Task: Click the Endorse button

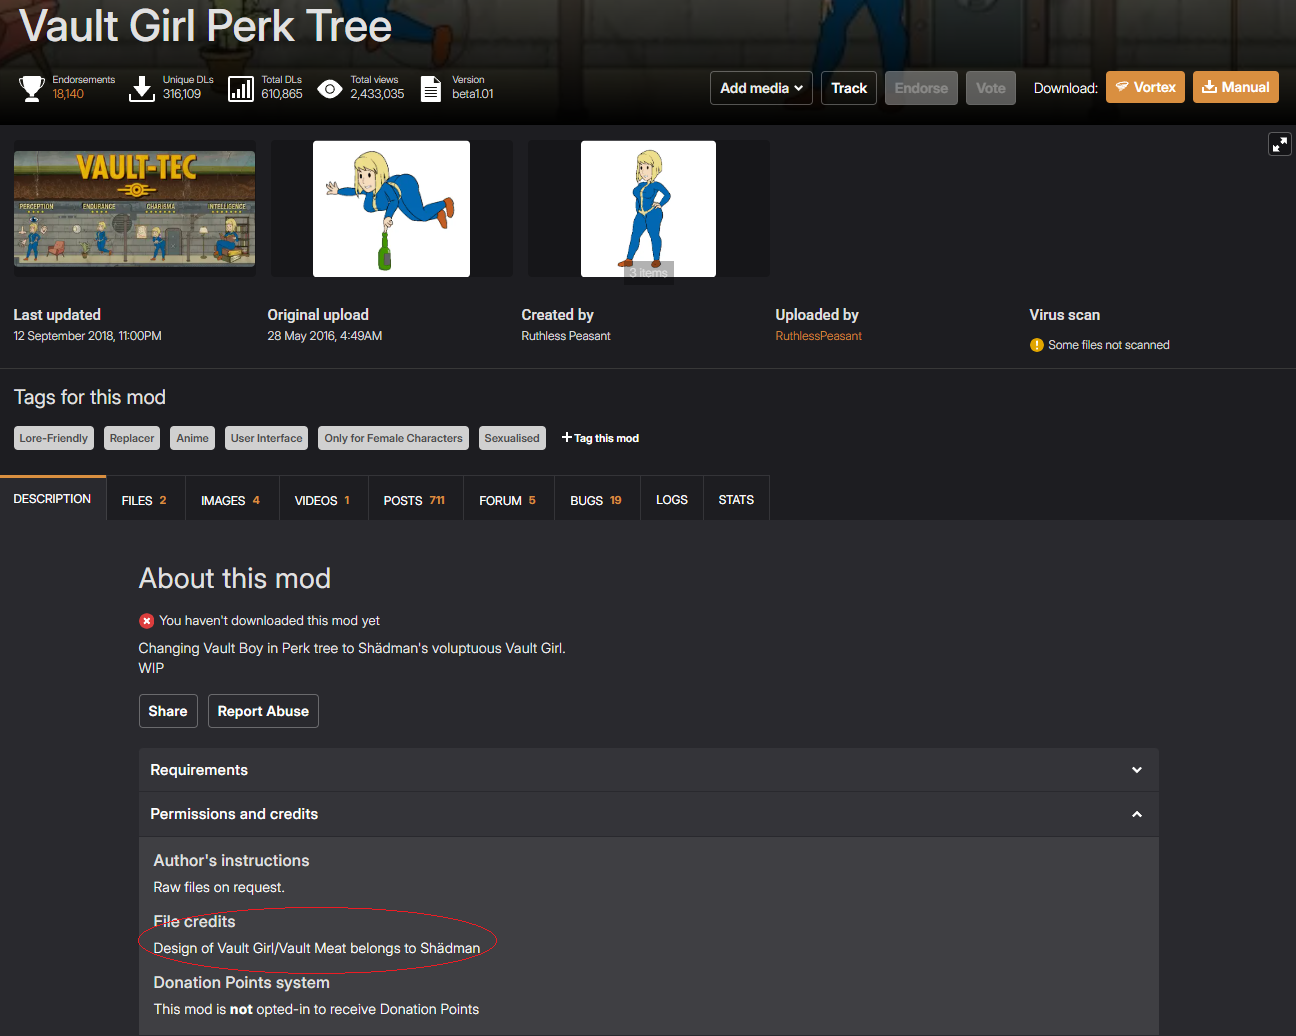Action: 921,88
